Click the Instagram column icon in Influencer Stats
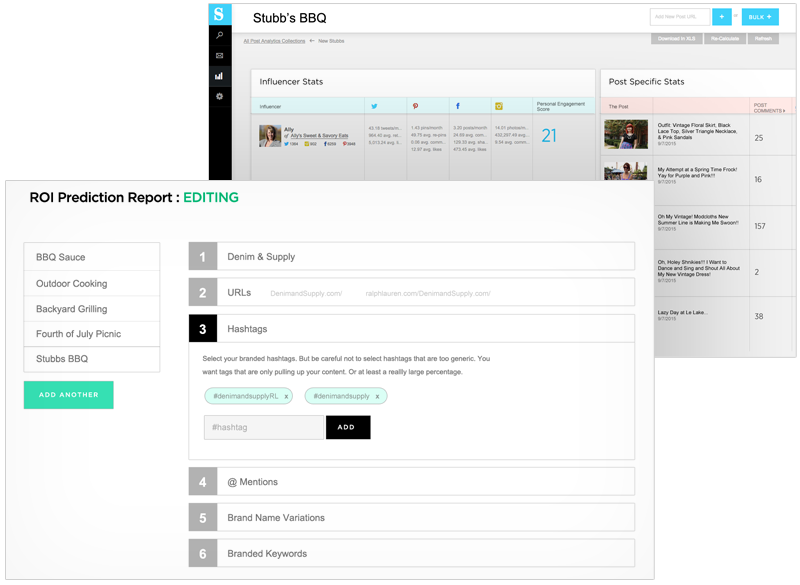The width and height of the screenshot is (800, 585). (x=499, y=106)
